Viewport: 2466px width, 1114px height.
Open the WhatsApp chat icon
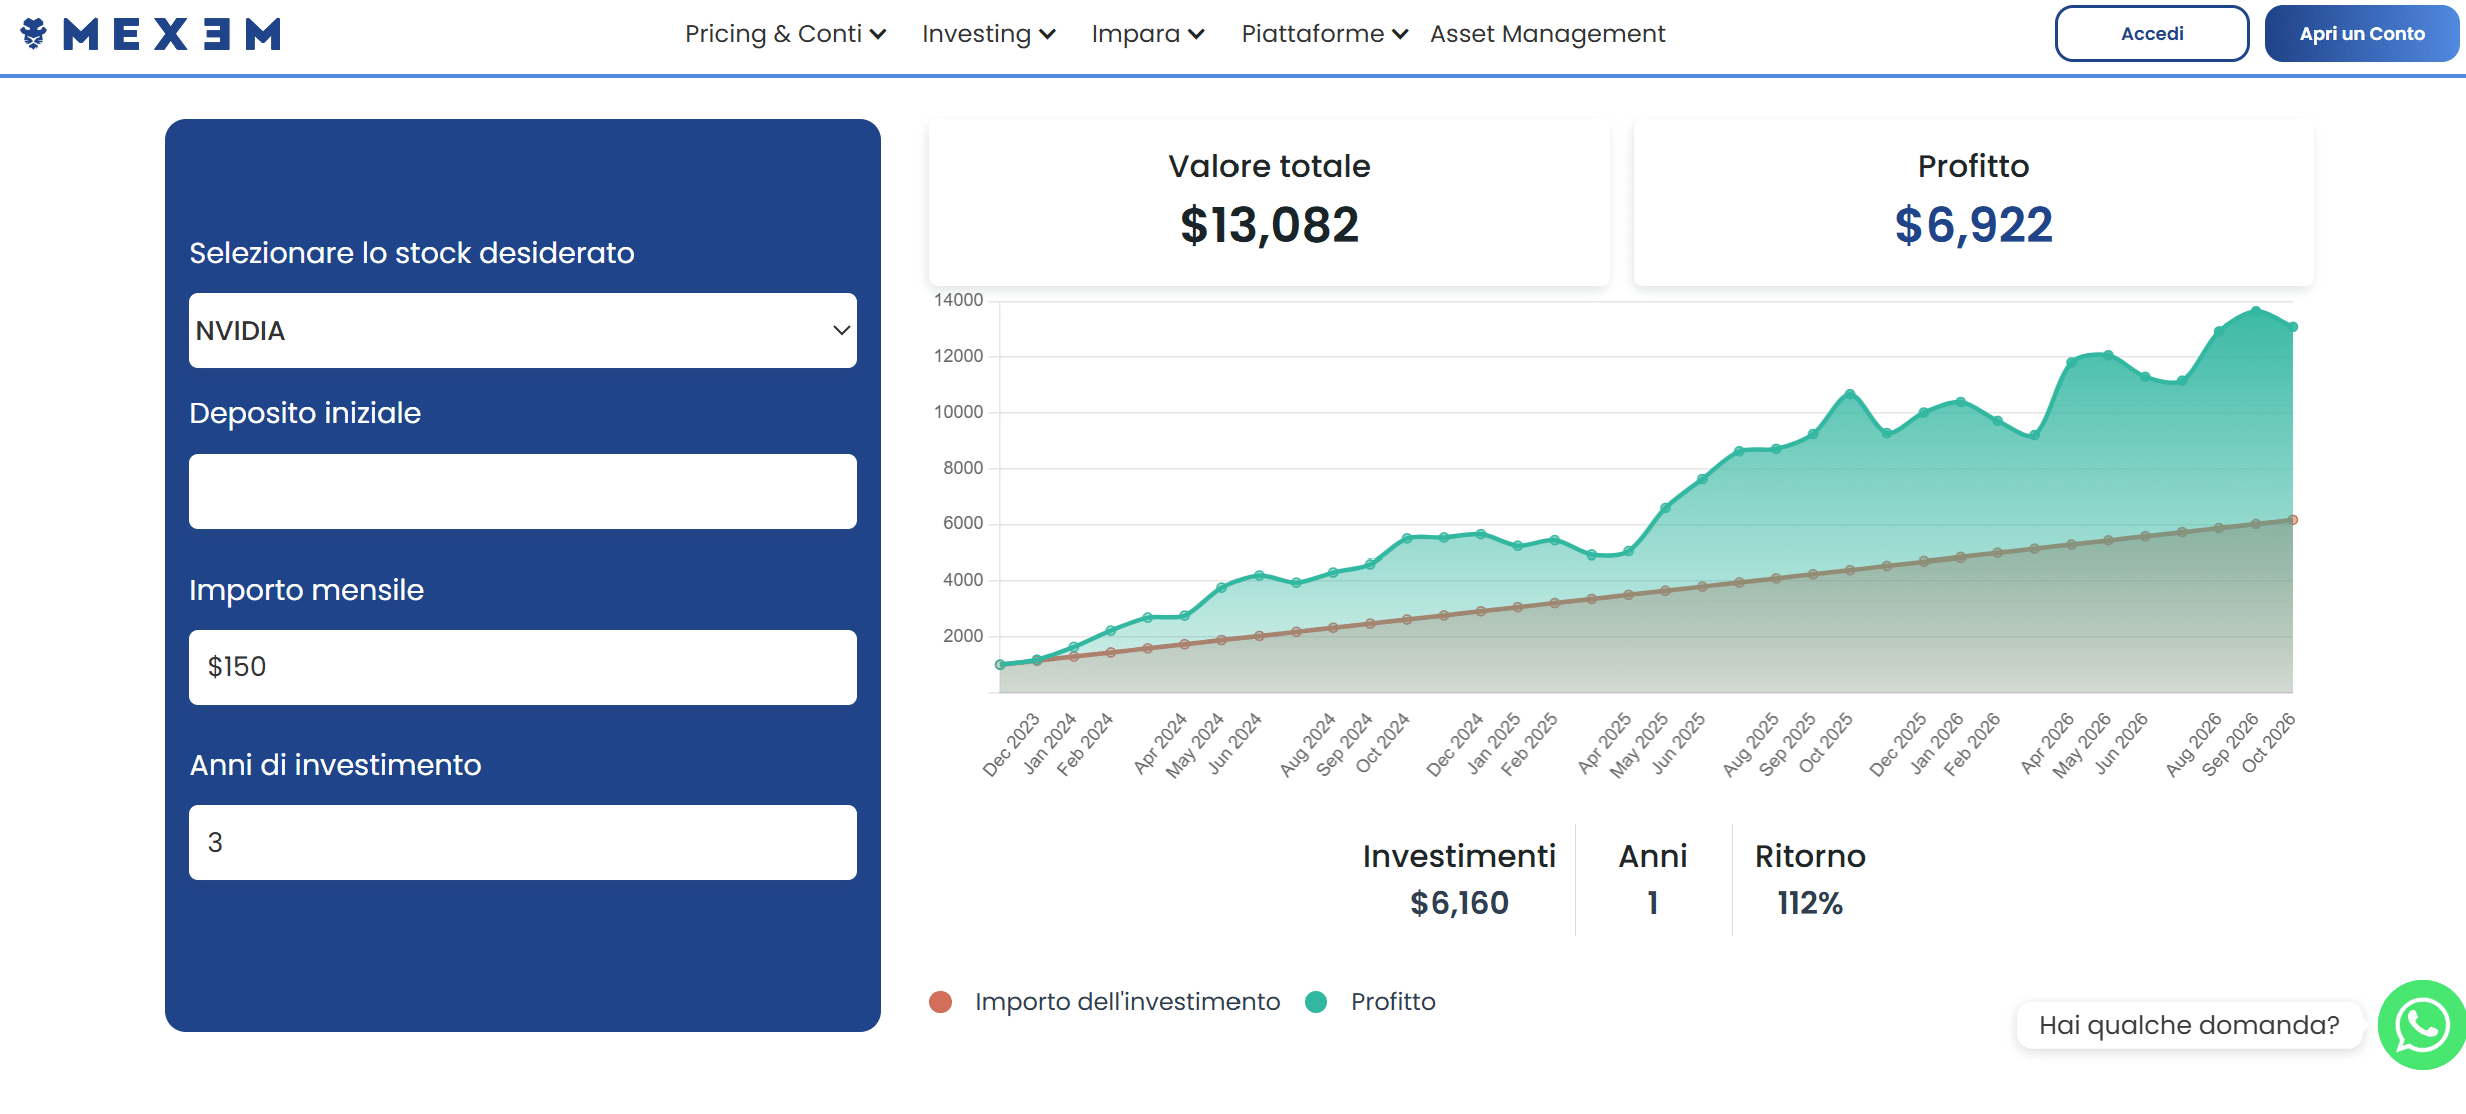[x=2421, y=1024]
